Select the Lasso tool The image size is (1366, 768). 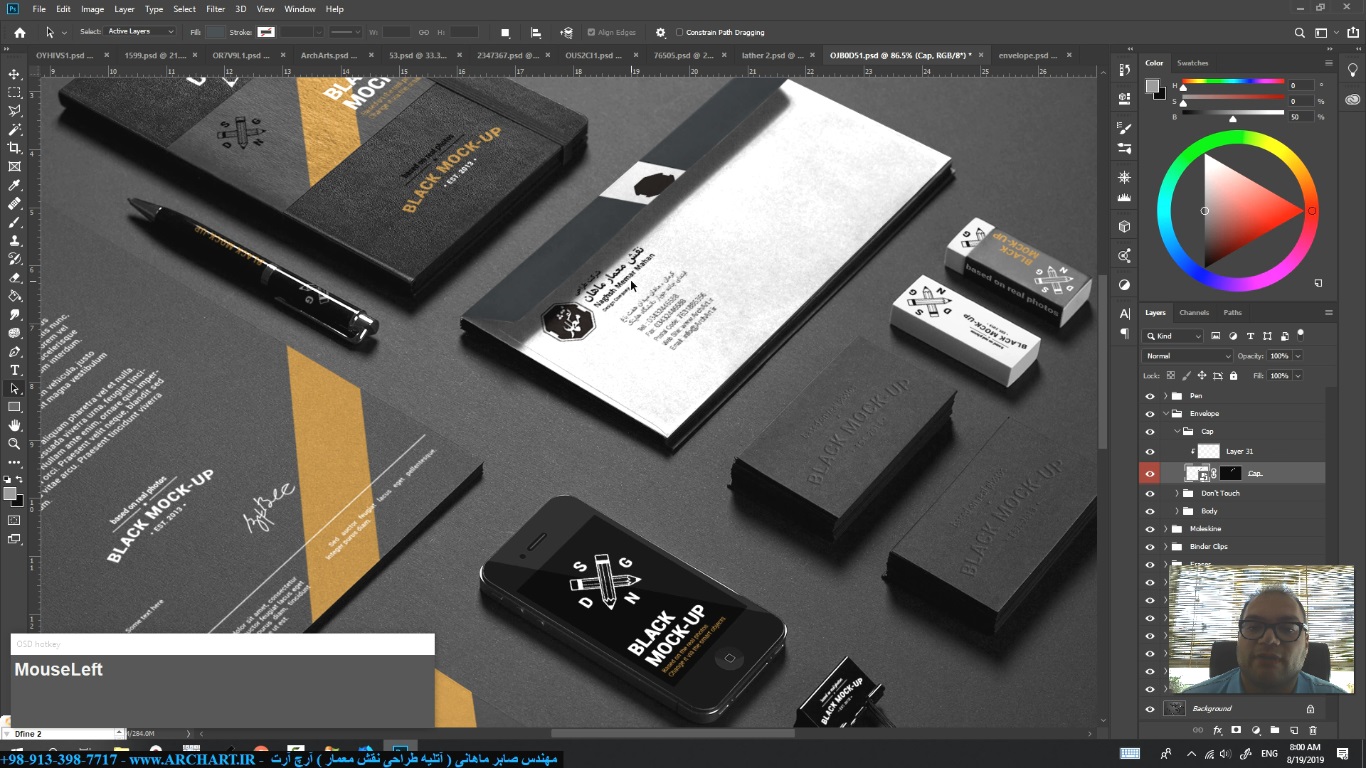point(15,111)
